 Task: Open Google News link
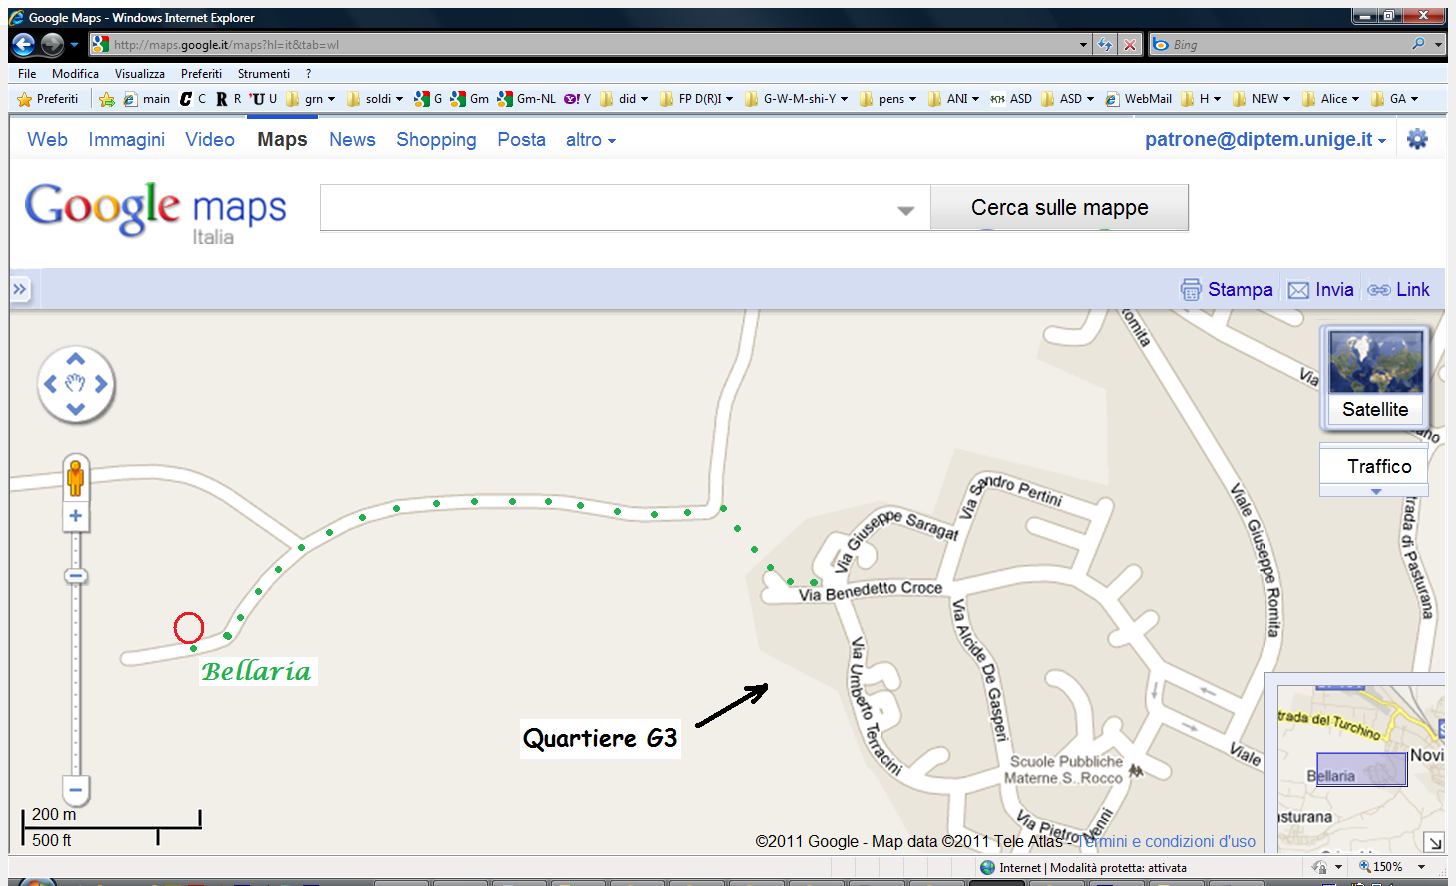click(x=352, y=139)
